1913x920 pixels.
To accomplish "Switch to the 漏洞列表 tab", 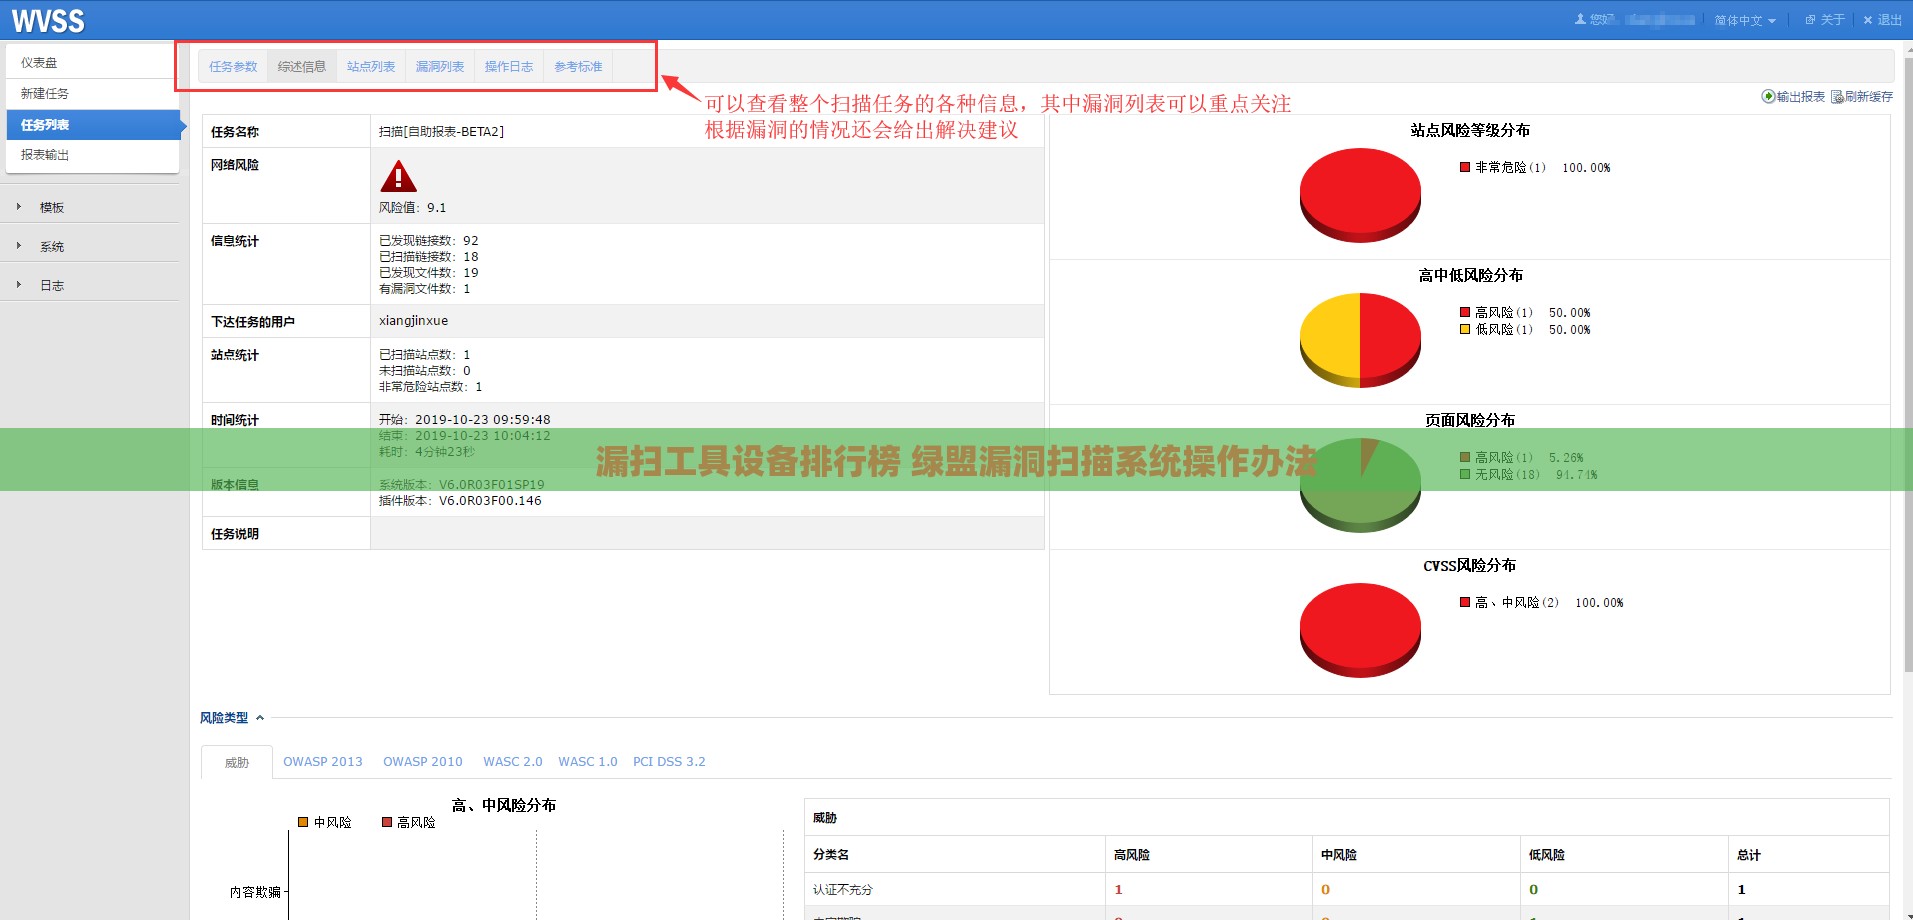I will (440, 67).
